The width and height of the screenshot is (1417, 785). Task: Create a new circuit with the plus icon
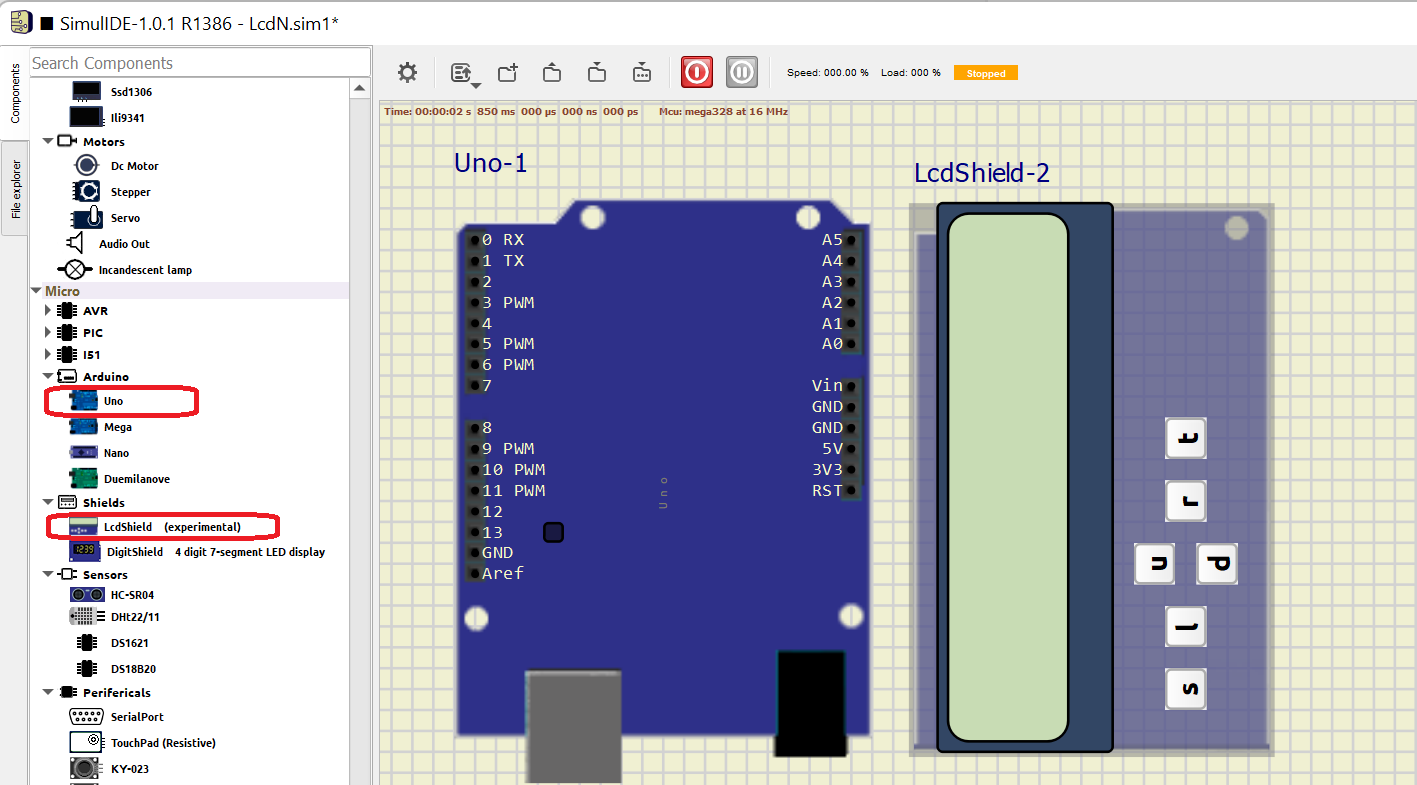pos(508,72)
